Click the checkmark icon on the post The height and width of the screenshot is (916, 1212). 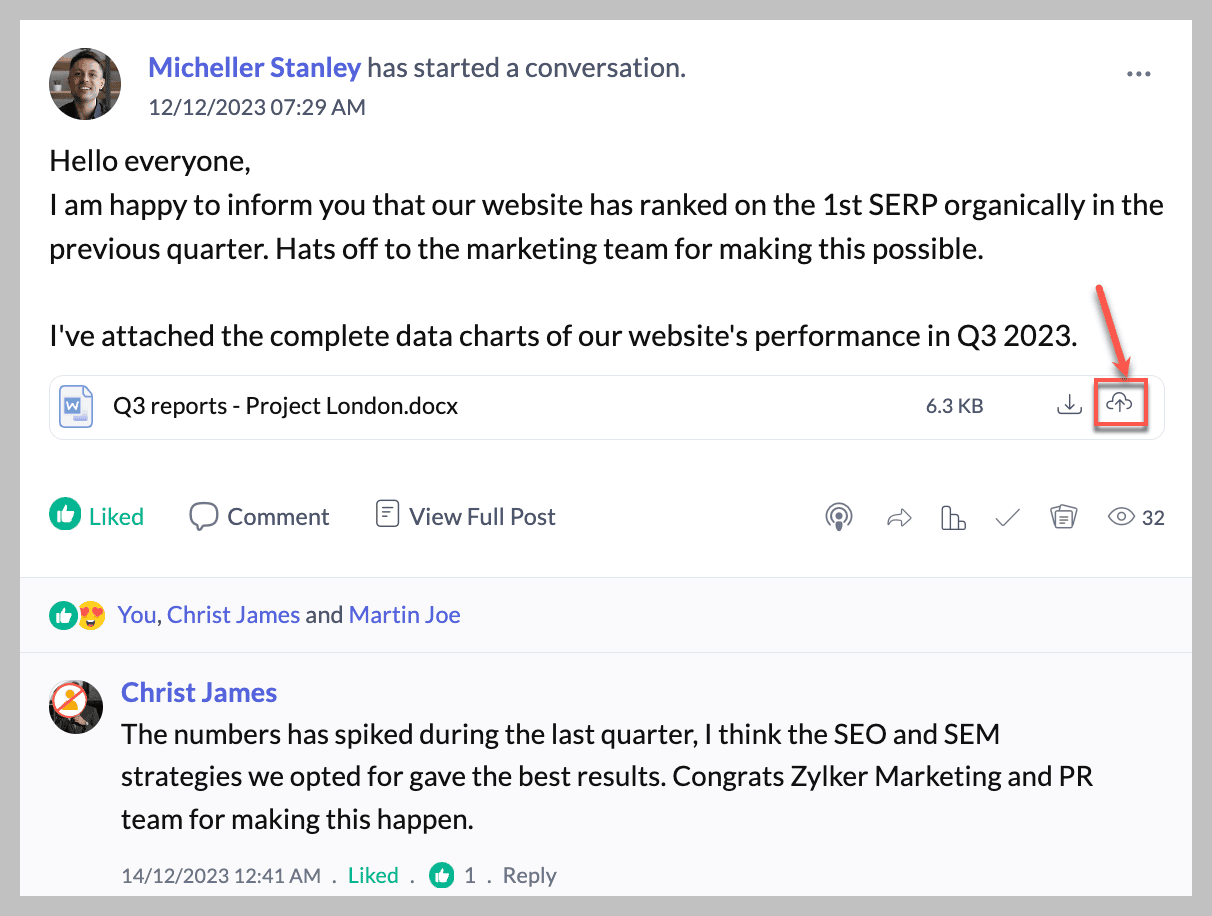pos(1007,517)
